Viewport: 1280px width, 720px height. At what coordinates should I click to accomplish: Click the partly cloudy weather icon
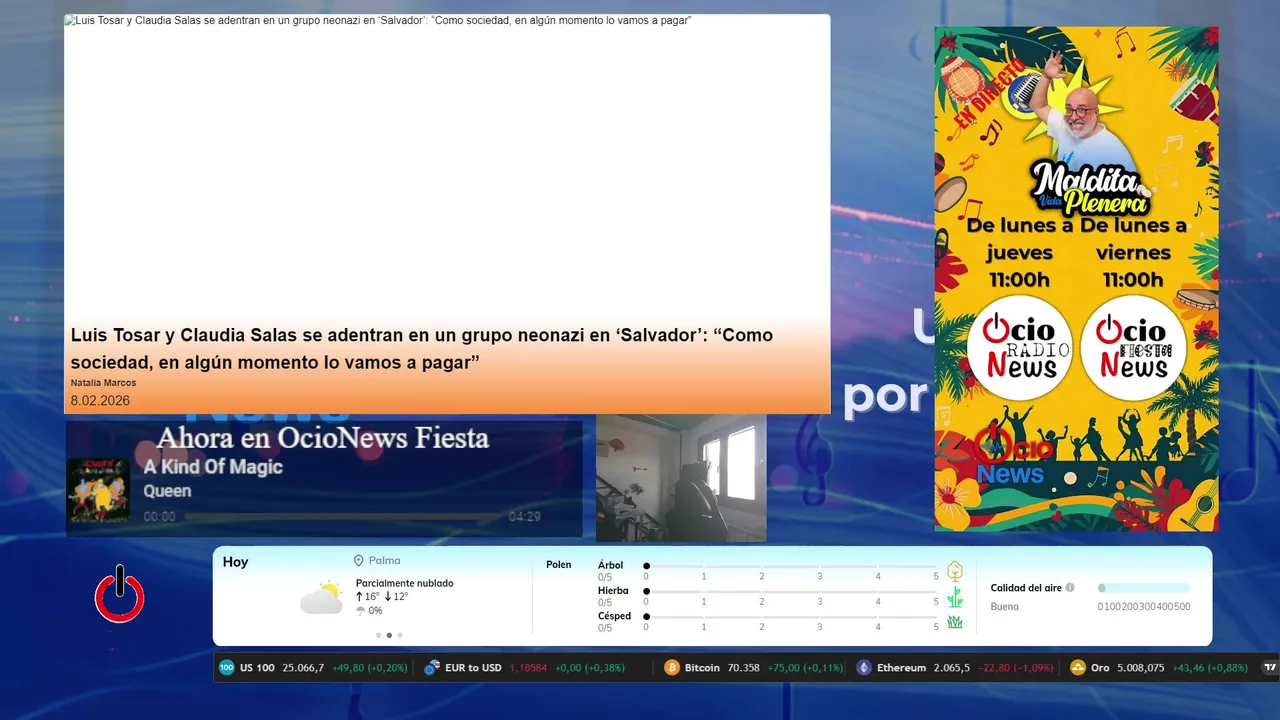pyautogui.click(x=322, y=597)
